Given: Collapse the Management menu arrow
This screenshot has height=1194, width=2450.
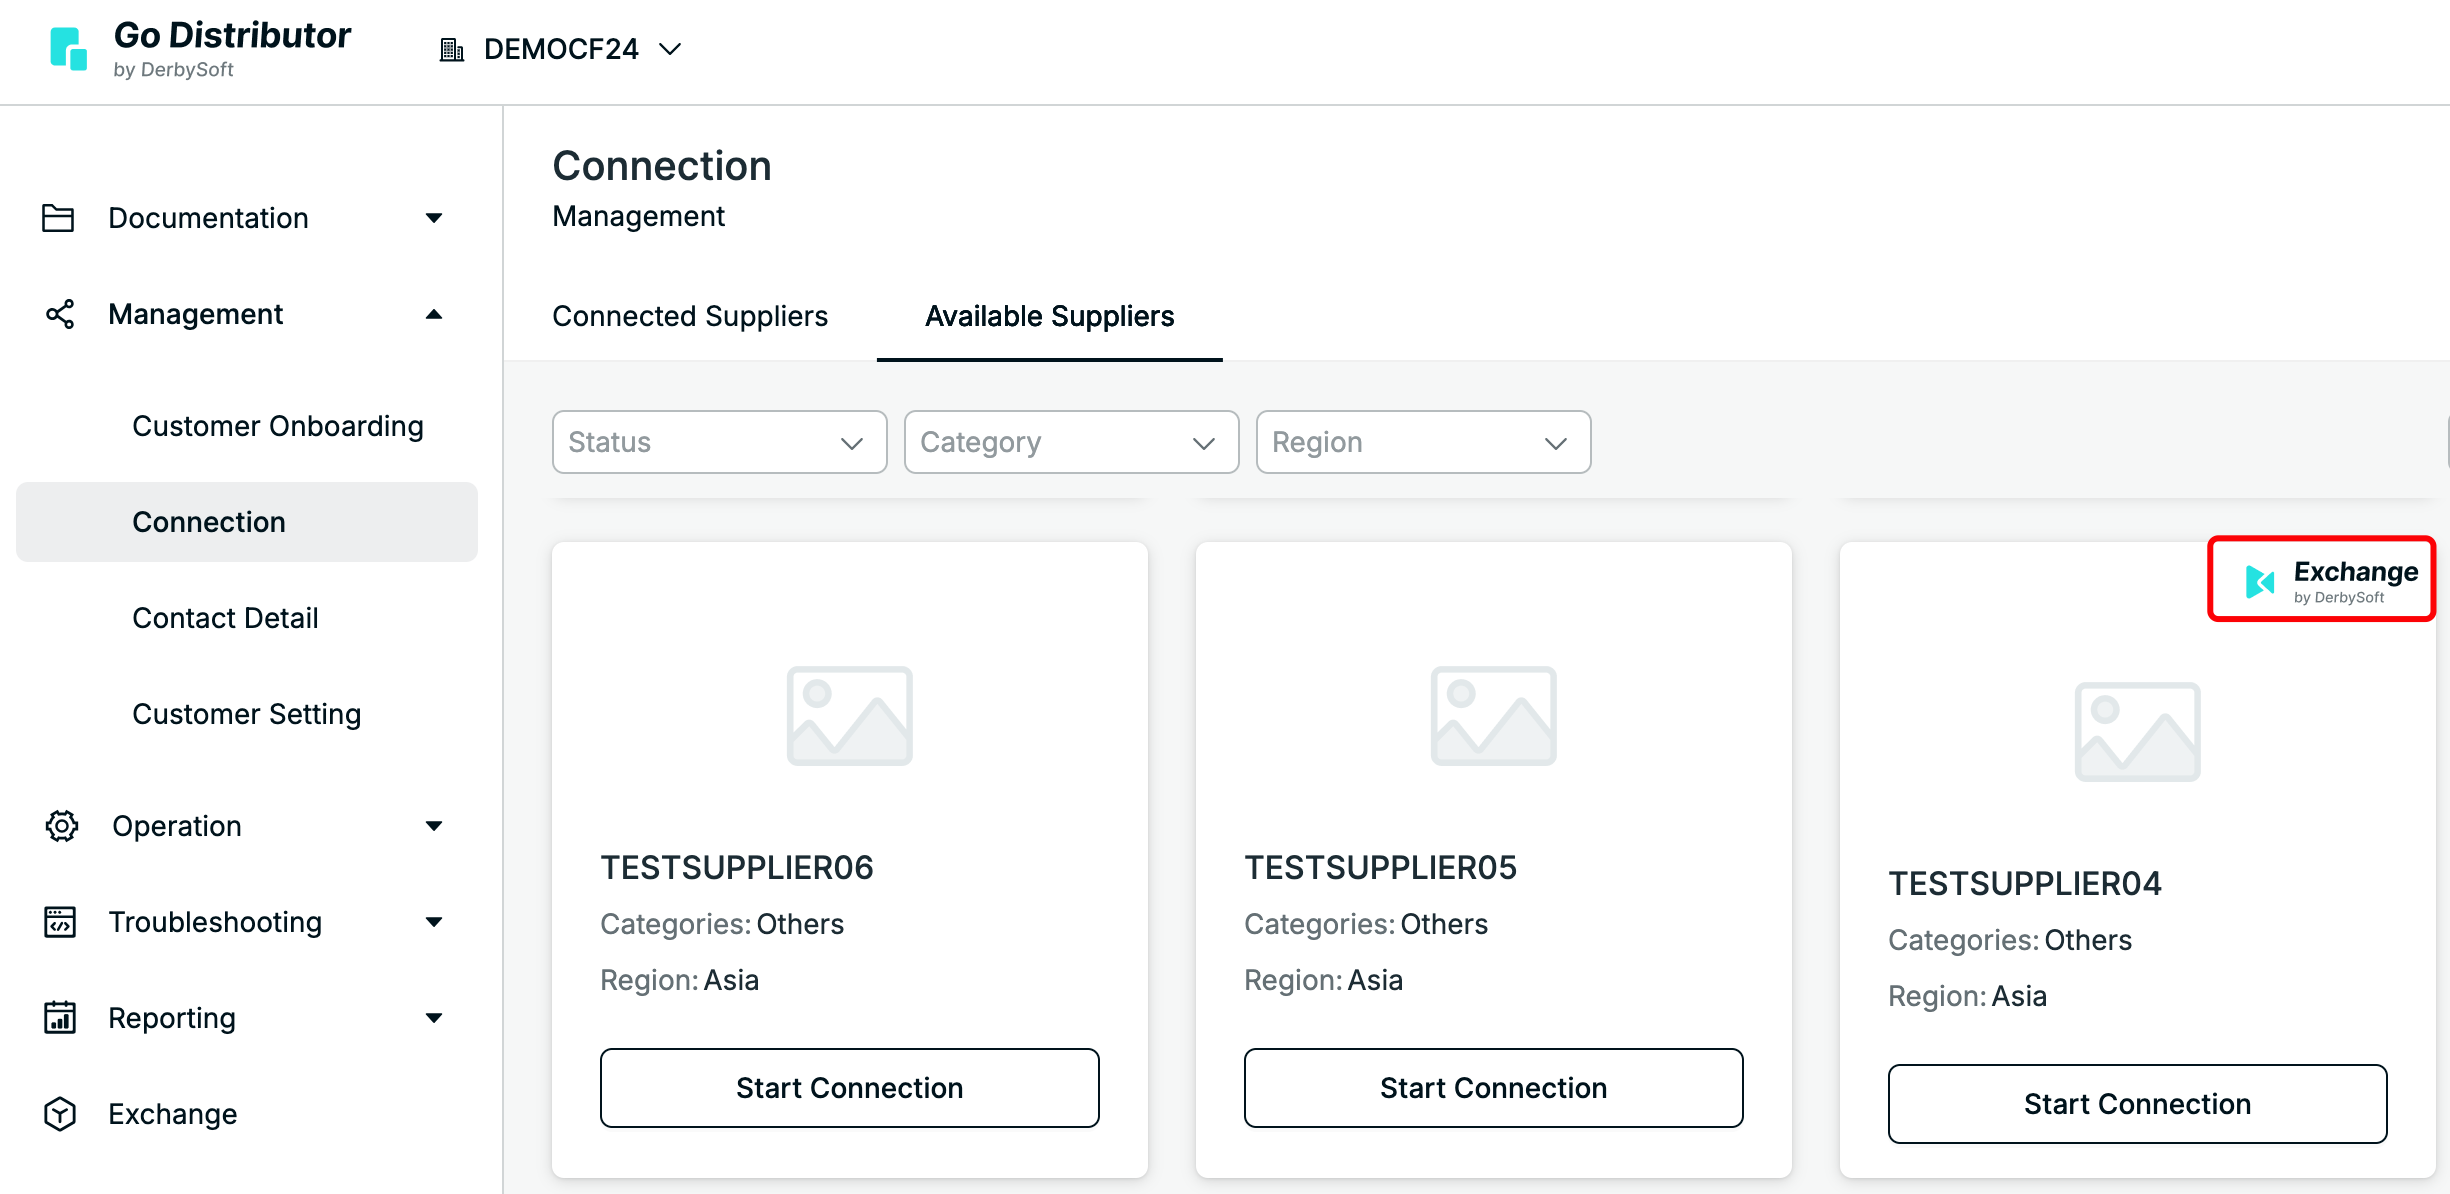Looking at the screenshot, I should [x=434, y=314].
